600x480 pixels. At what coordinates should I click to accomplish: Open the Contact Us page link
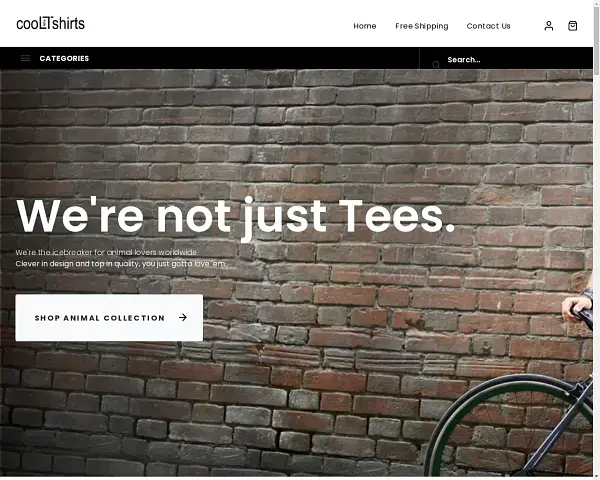(x=488, y=26)
